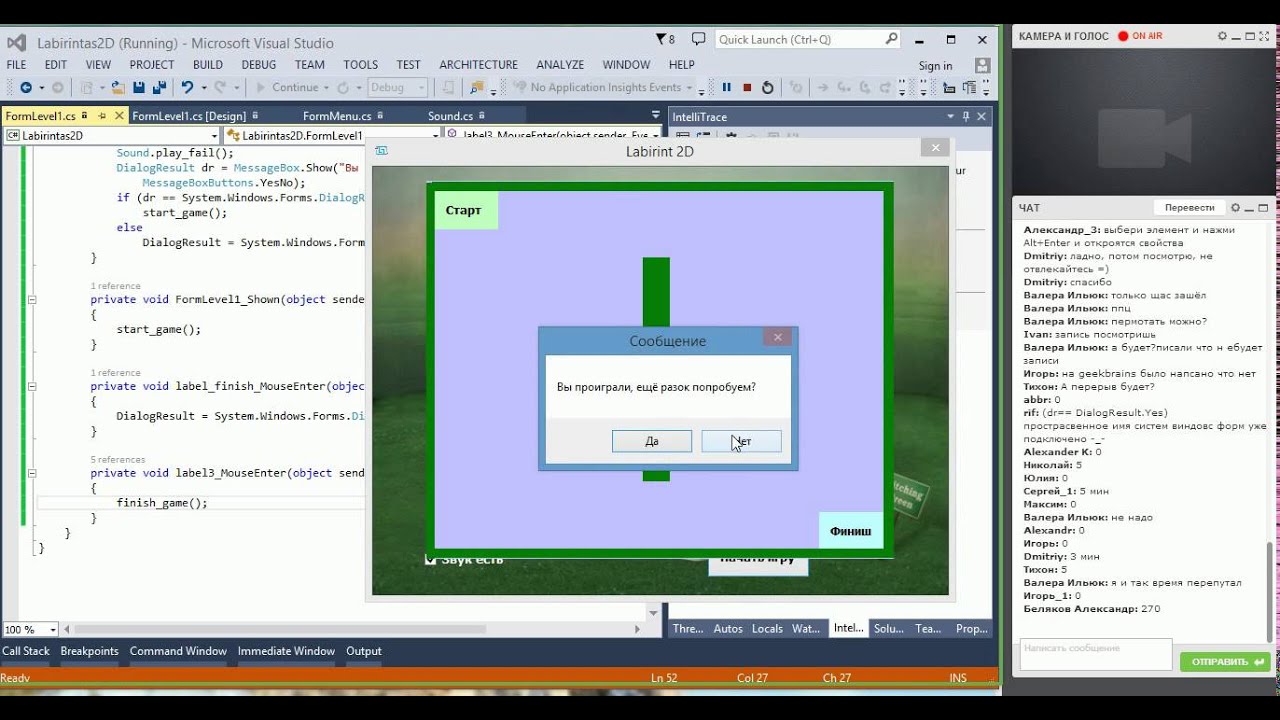Switch to the Locals tab
This screenshot has width=1280, height=720.
(x=767, y=628)
